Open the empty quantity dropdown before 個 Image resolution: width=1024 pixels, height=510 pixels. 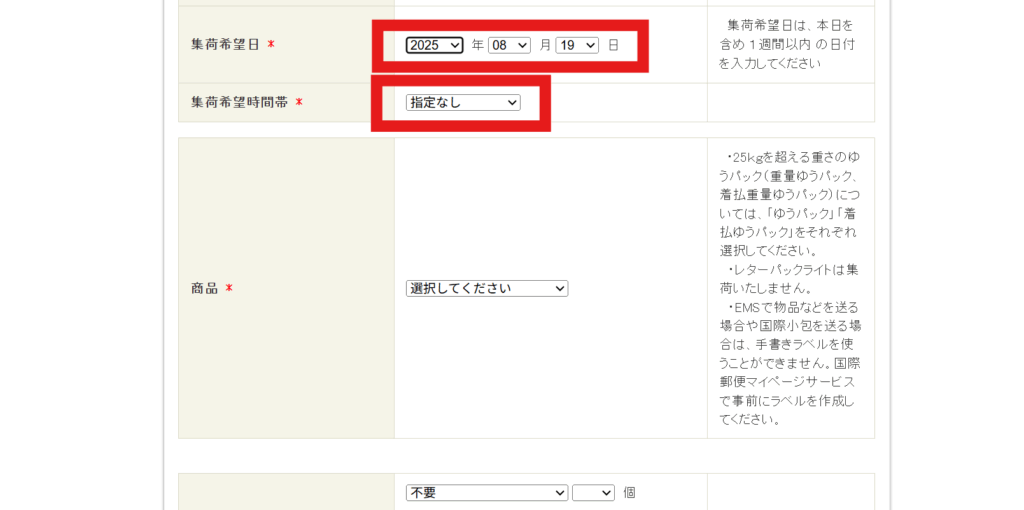point(594,492)
